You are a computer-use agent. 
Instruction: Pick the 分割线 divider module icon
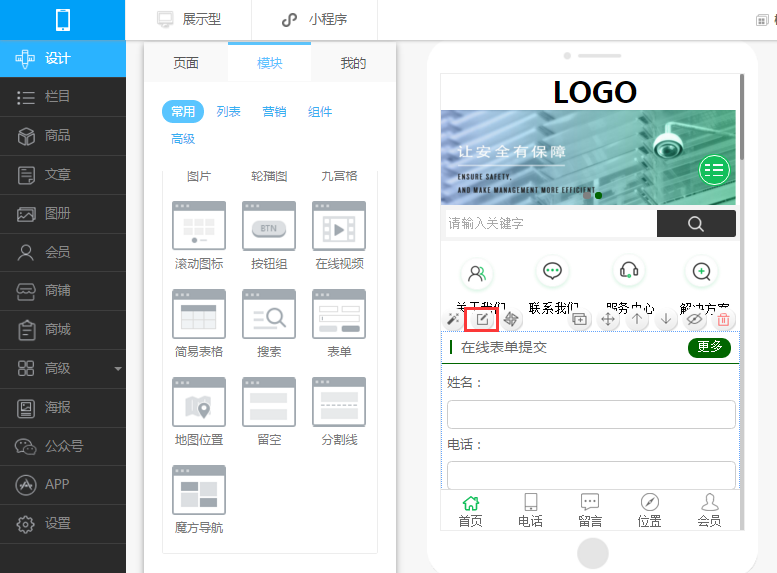click(339, 402)
